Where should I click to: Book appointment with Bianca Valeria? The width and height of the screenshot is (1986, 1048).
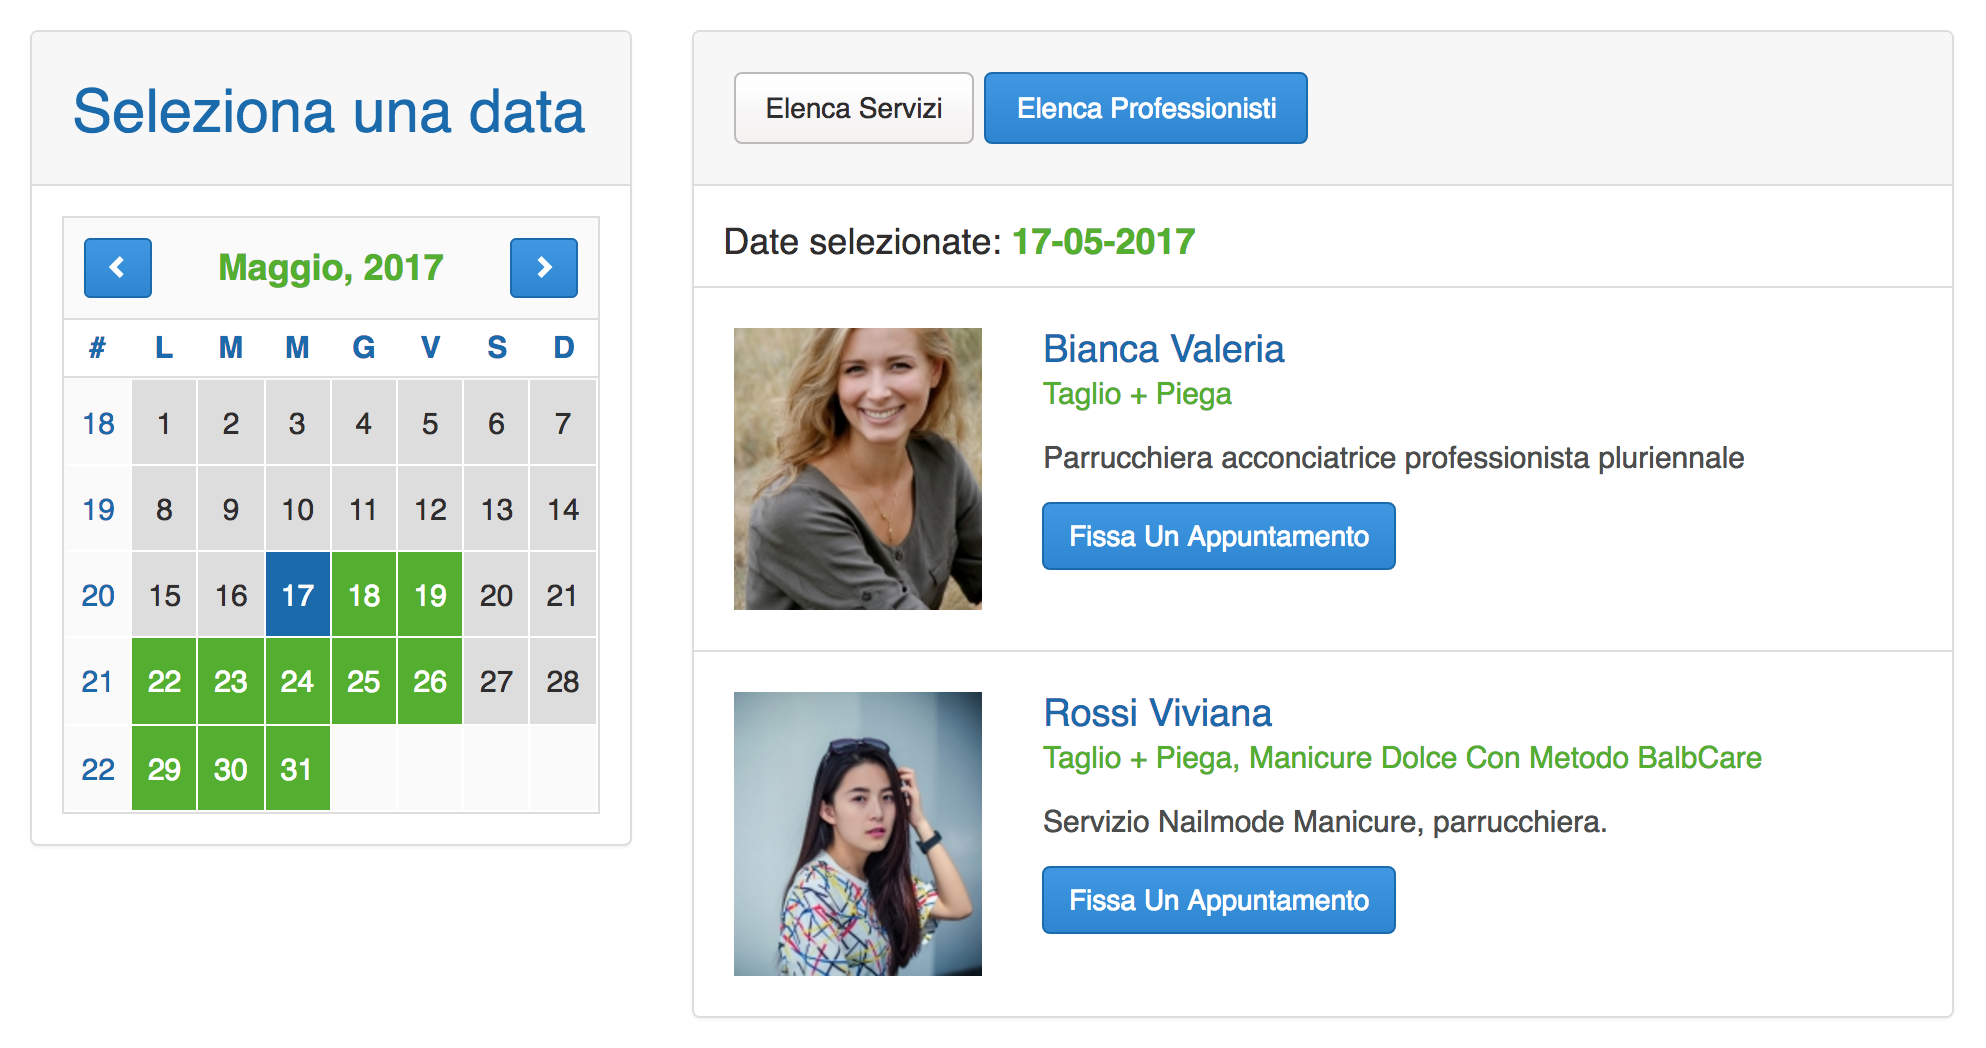click(x=1218, y=536)
